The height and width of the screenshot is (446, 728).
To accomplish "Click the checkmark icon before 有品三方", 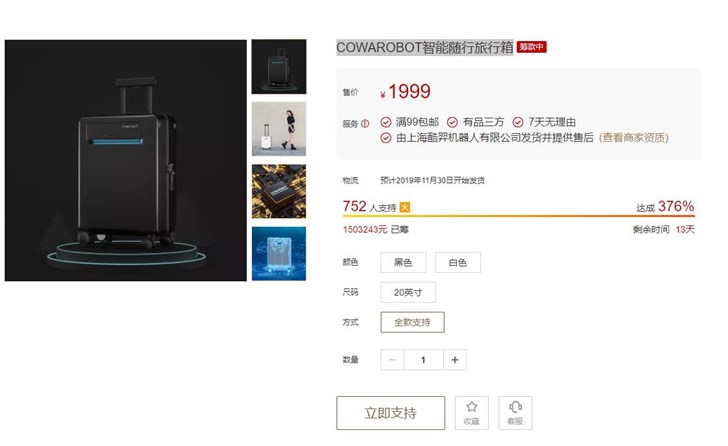I will click(452, 122).
